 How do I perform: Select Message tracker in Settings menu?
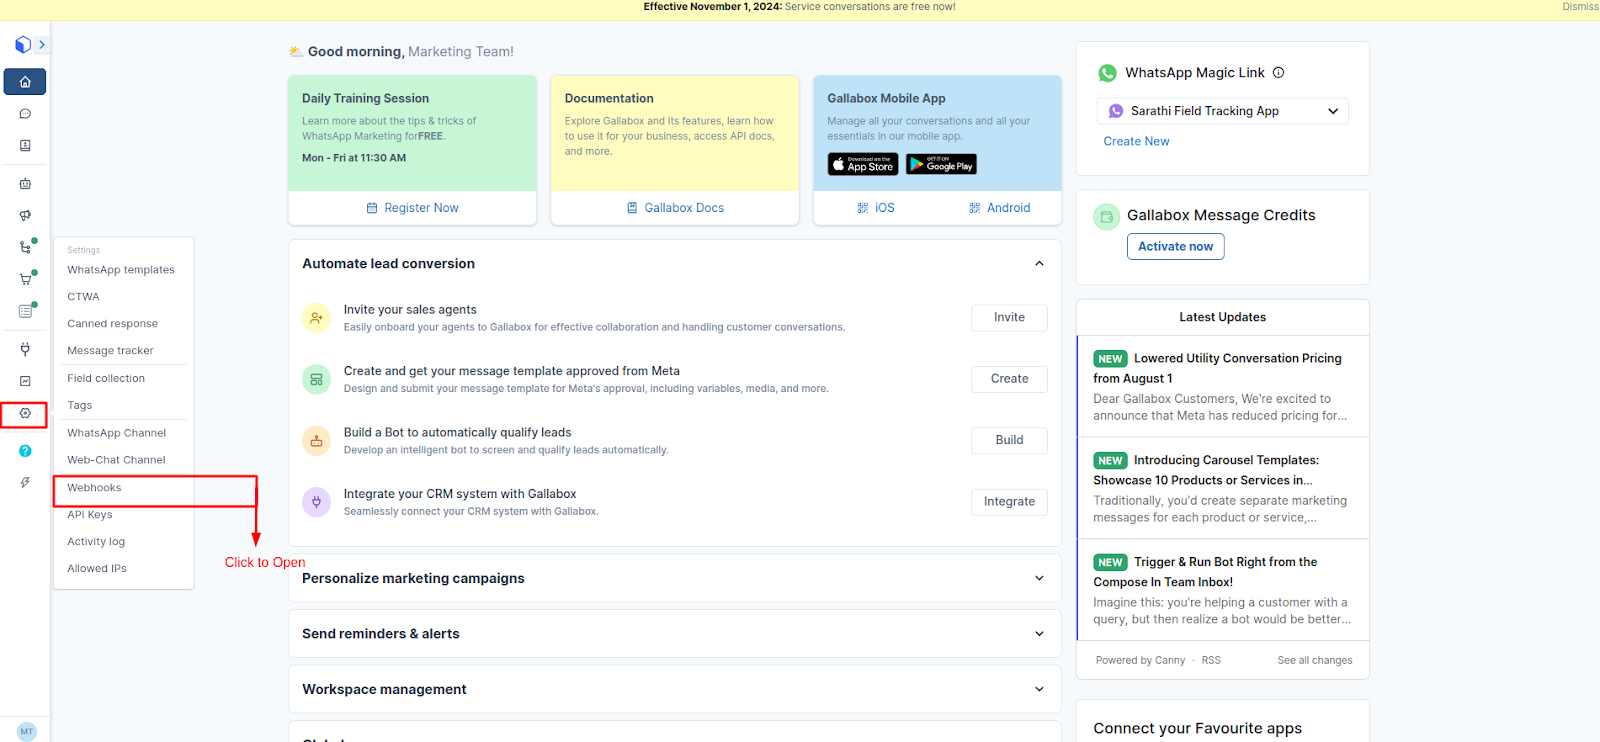[110, 351]
